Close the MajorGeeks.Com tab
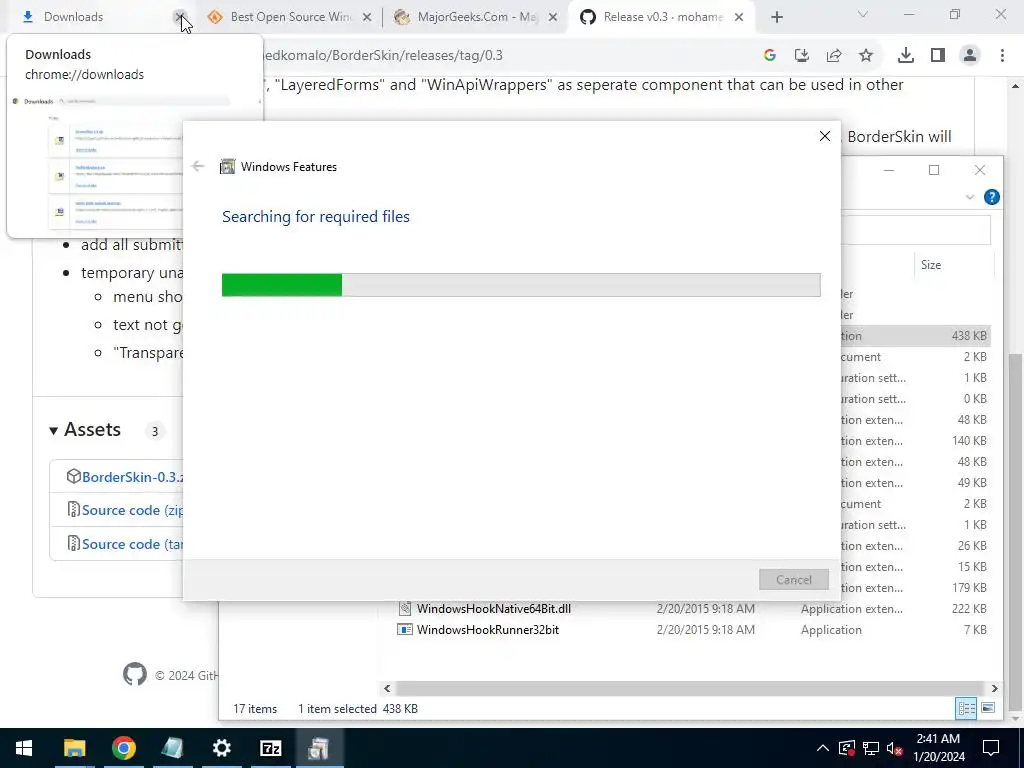 pyautogui.click(x=553, y=17)
